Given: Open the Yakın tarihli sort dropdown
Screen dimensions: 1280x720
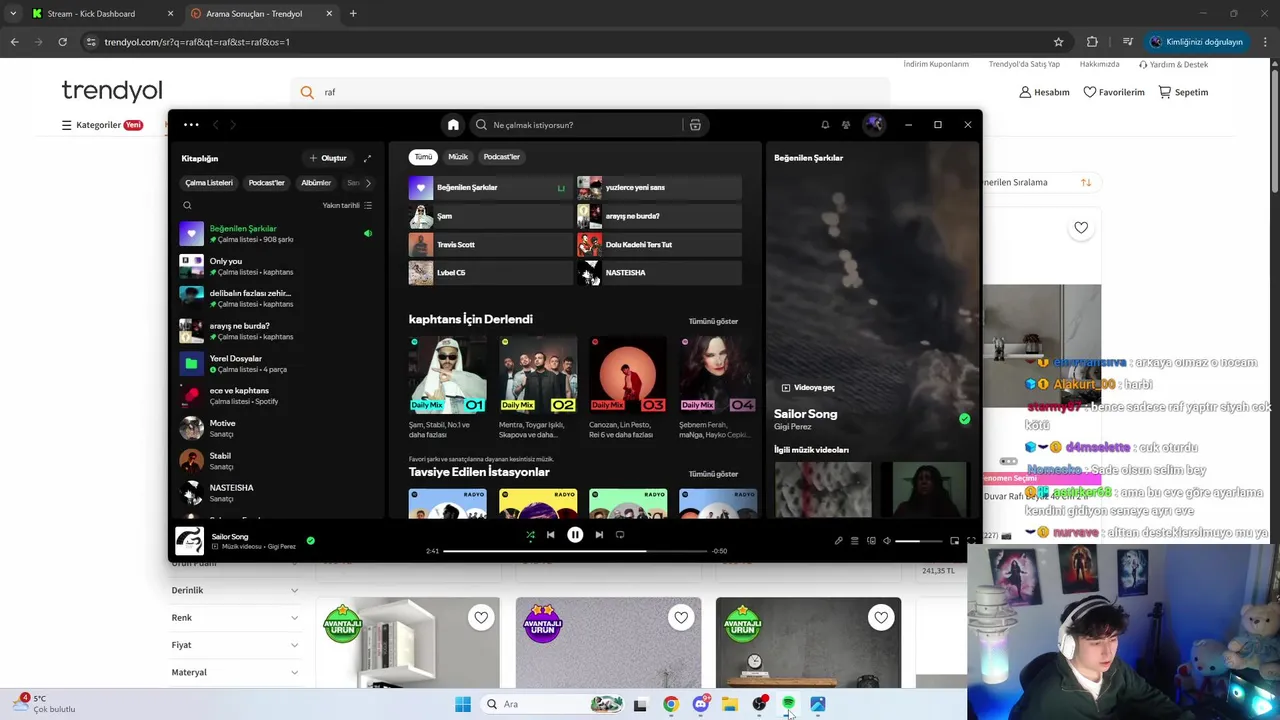Looking at the screenshot, I should [347, 205].
